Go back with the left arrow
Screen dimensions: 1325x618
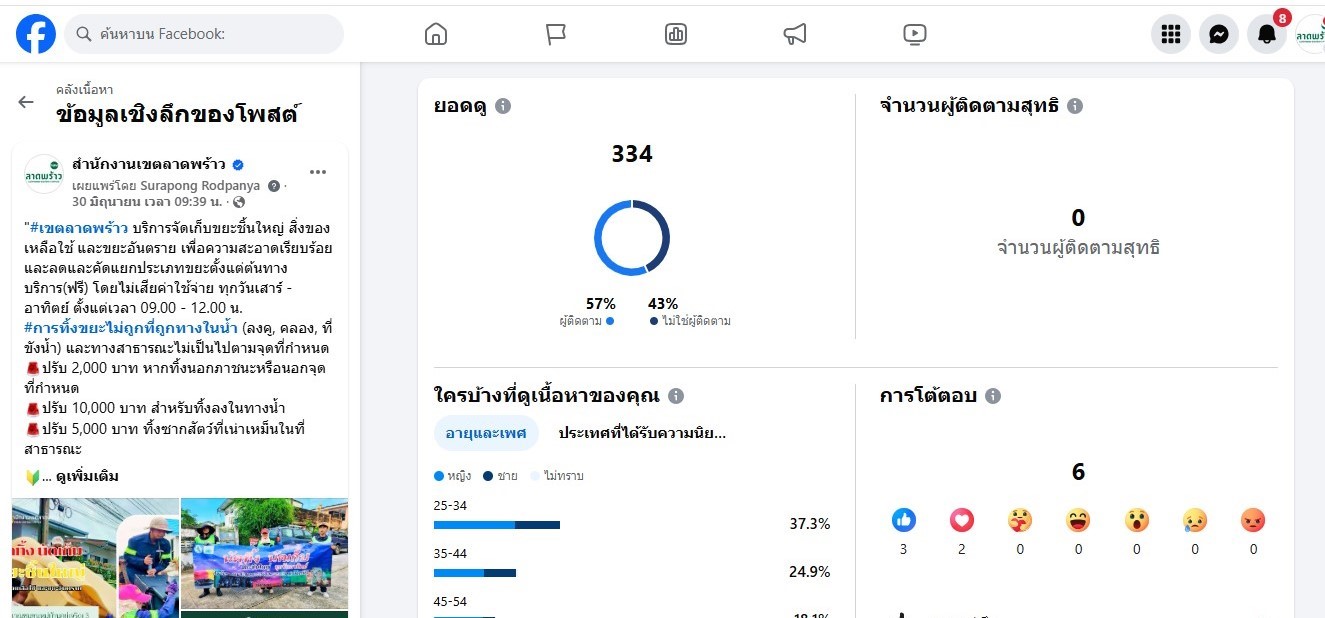26,102
